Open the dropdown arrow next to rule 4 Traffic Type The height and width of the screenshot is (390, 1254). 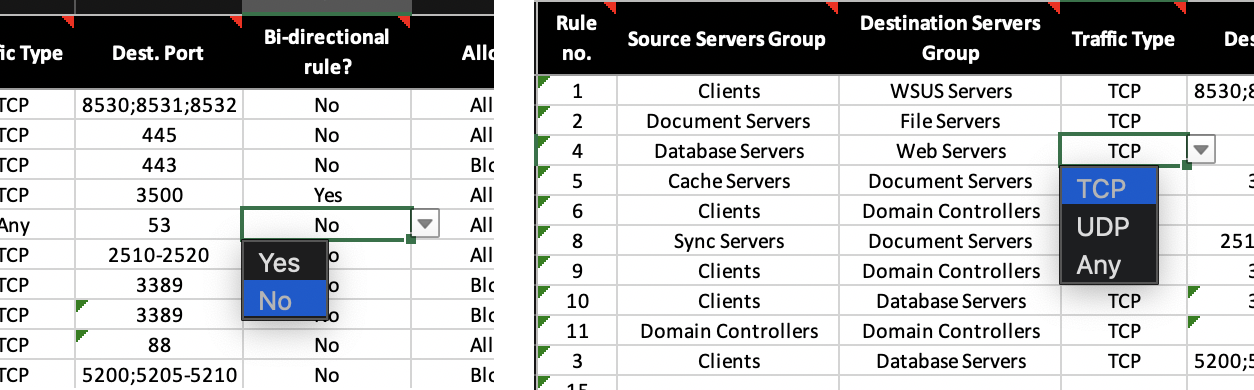point(1202,151)
